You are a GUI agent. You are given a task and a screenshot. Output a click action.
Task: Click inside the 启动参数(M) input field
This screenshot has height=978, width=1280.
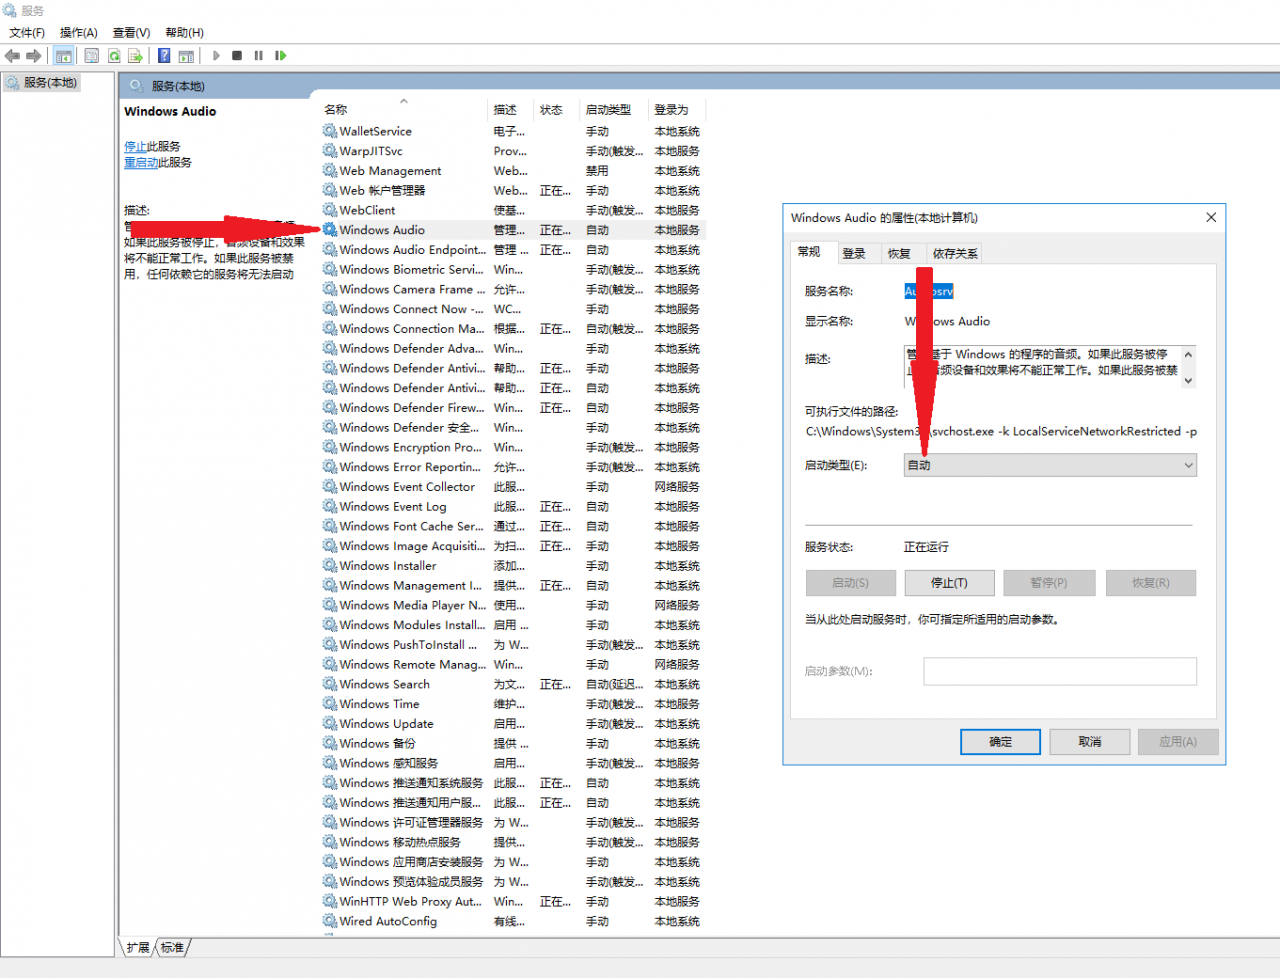point(1060,671)
